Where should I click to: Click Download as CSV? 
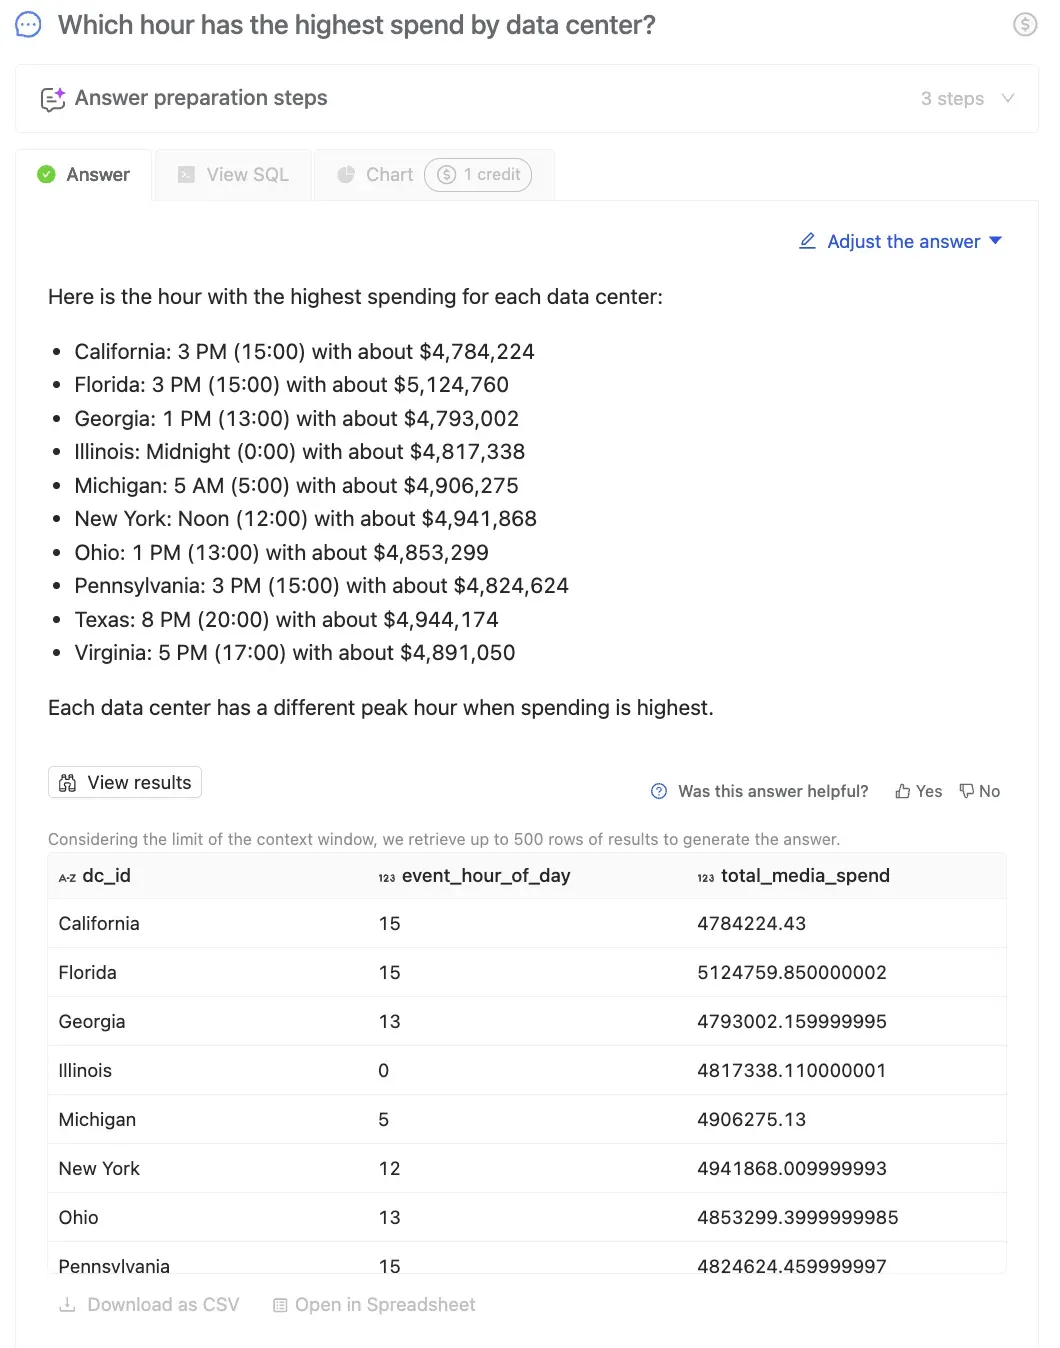149,1305
